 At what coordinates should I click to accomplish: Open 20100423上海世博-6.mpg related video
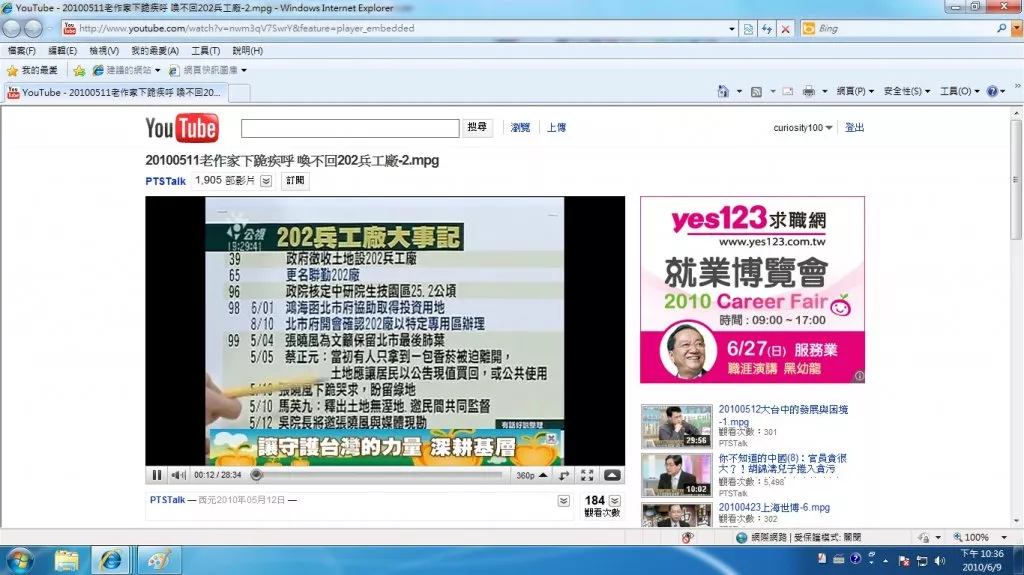[774, 507]
